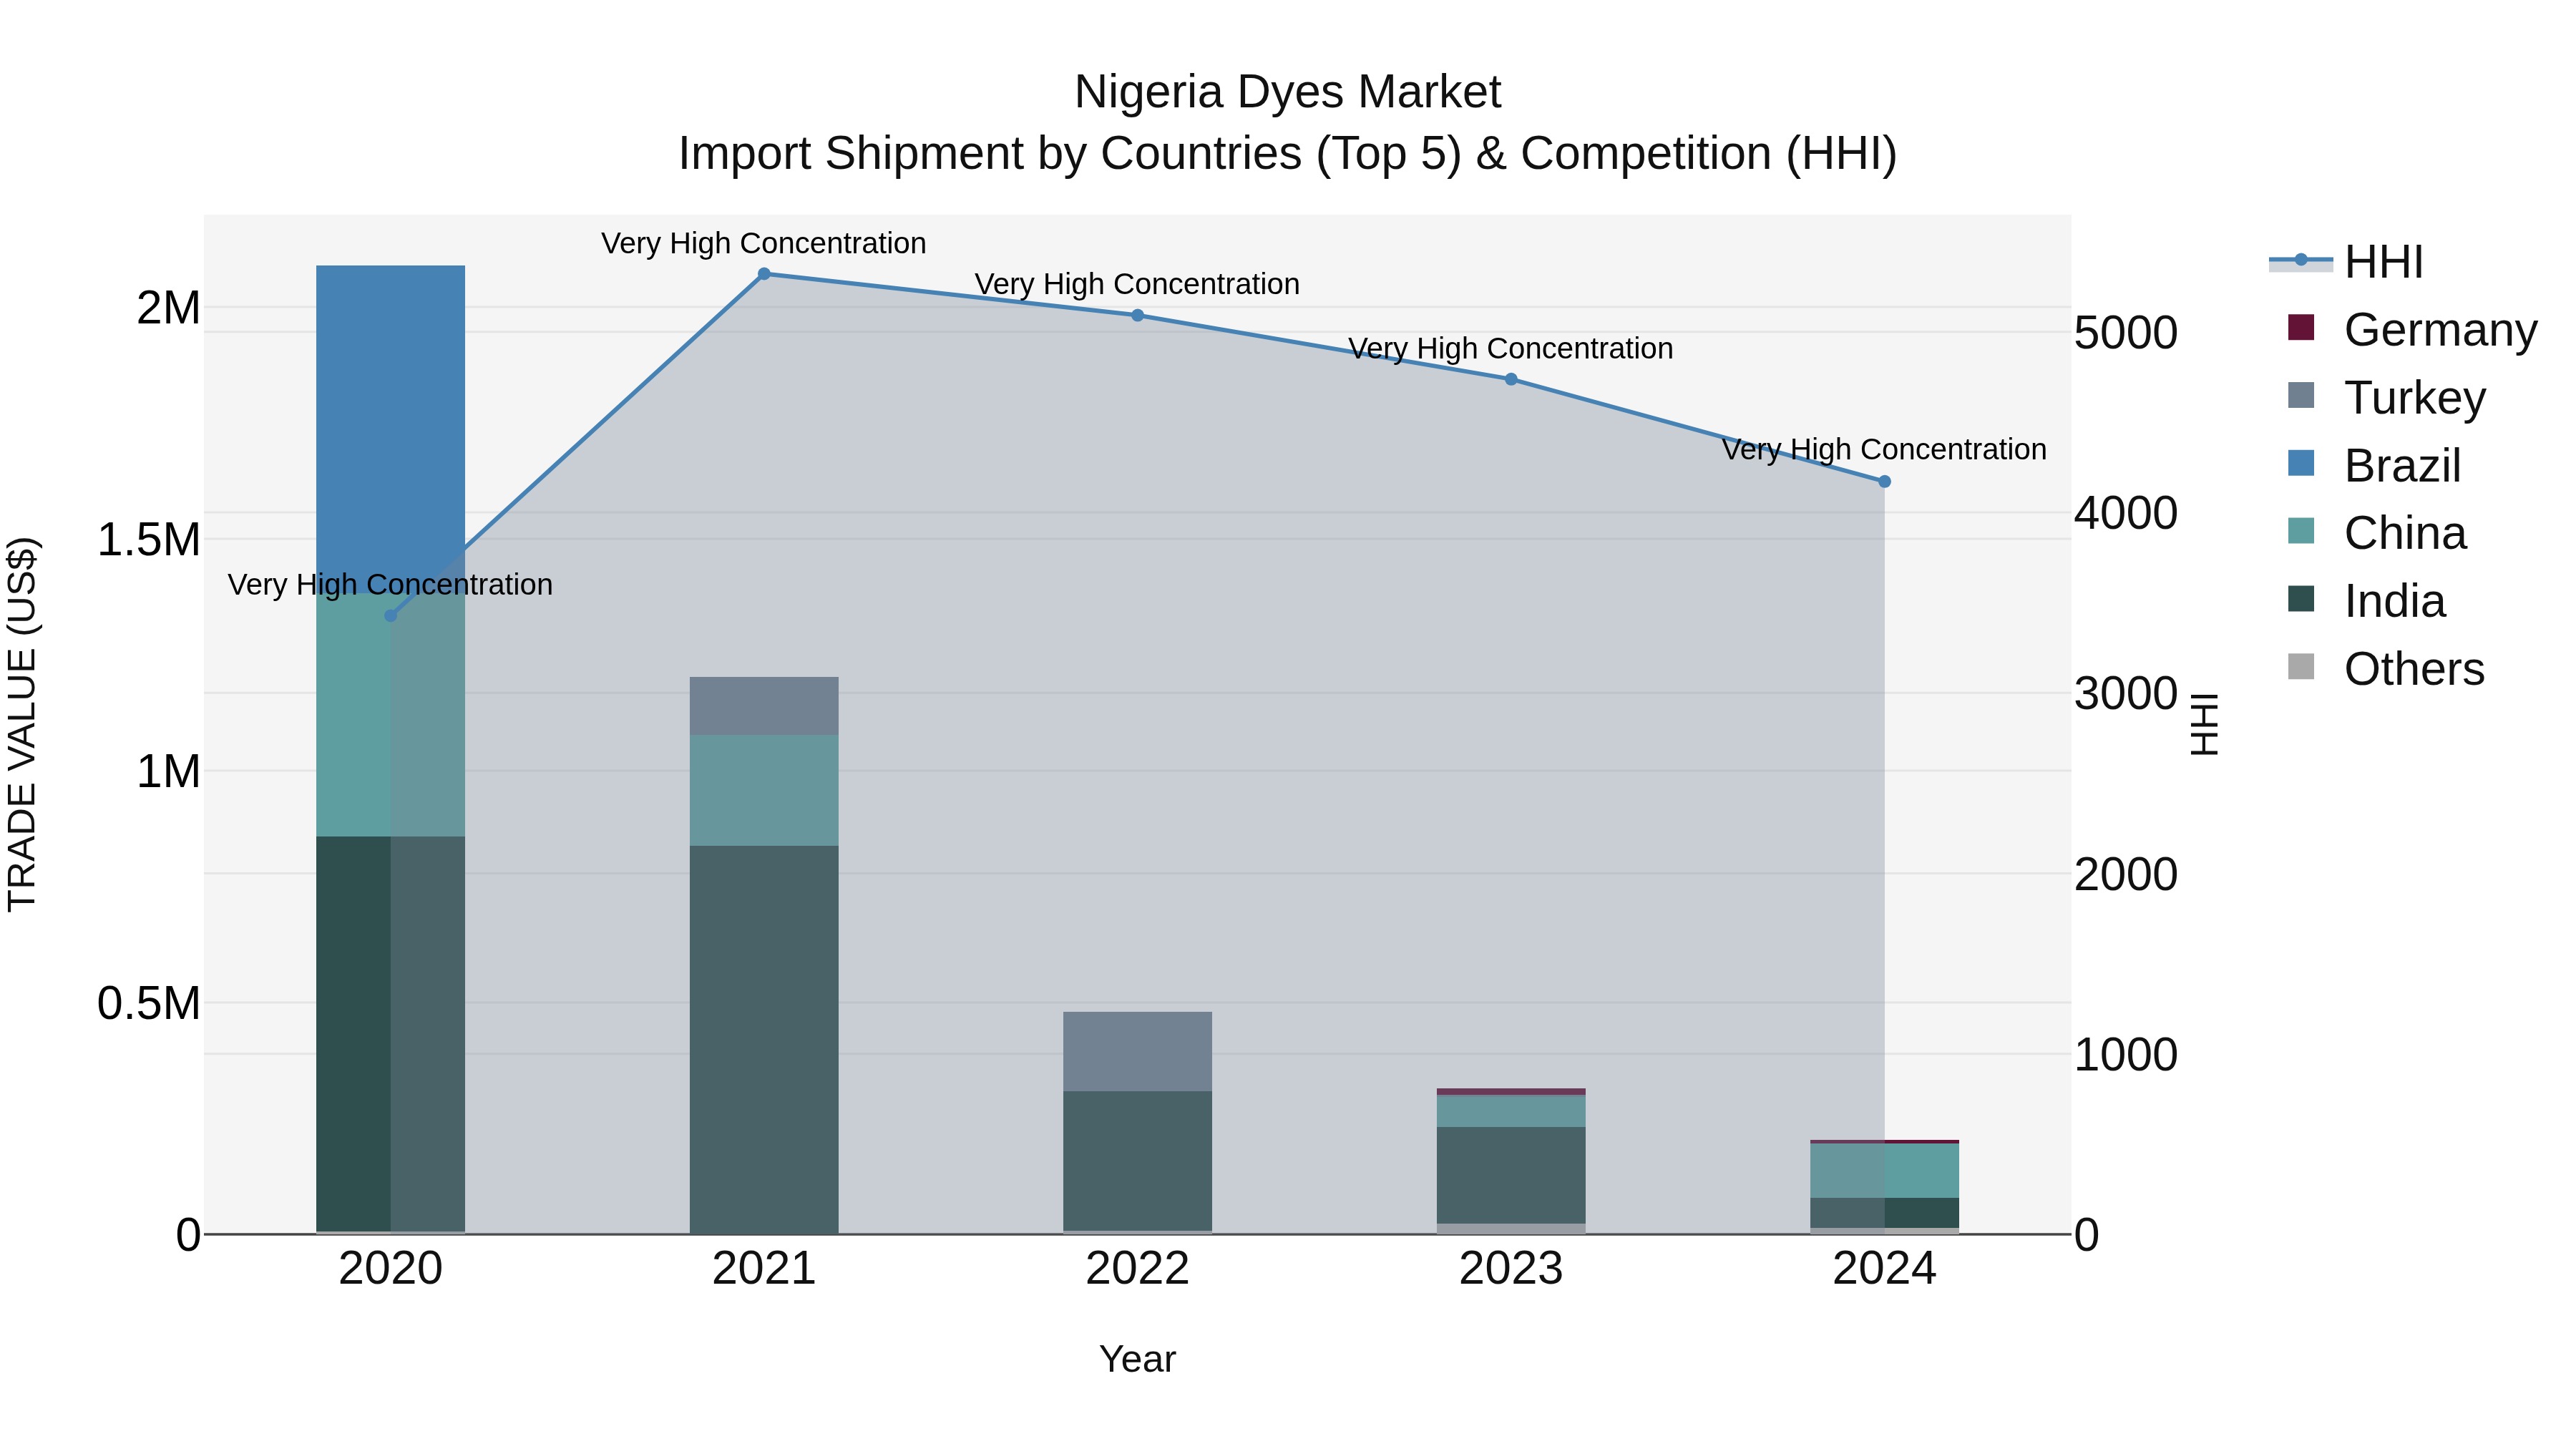2576x1449 pixels.
Task: Click the 2020 x-axis label
Action: (x=391, y=1269)
